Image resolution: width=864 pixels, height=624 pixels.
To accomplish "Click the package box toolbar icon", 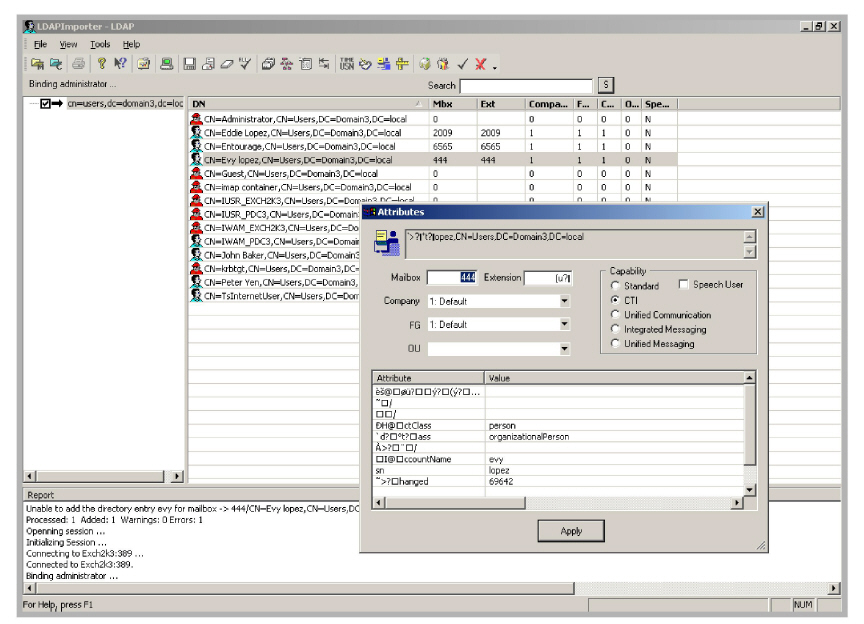I will [x=425, y=64].
